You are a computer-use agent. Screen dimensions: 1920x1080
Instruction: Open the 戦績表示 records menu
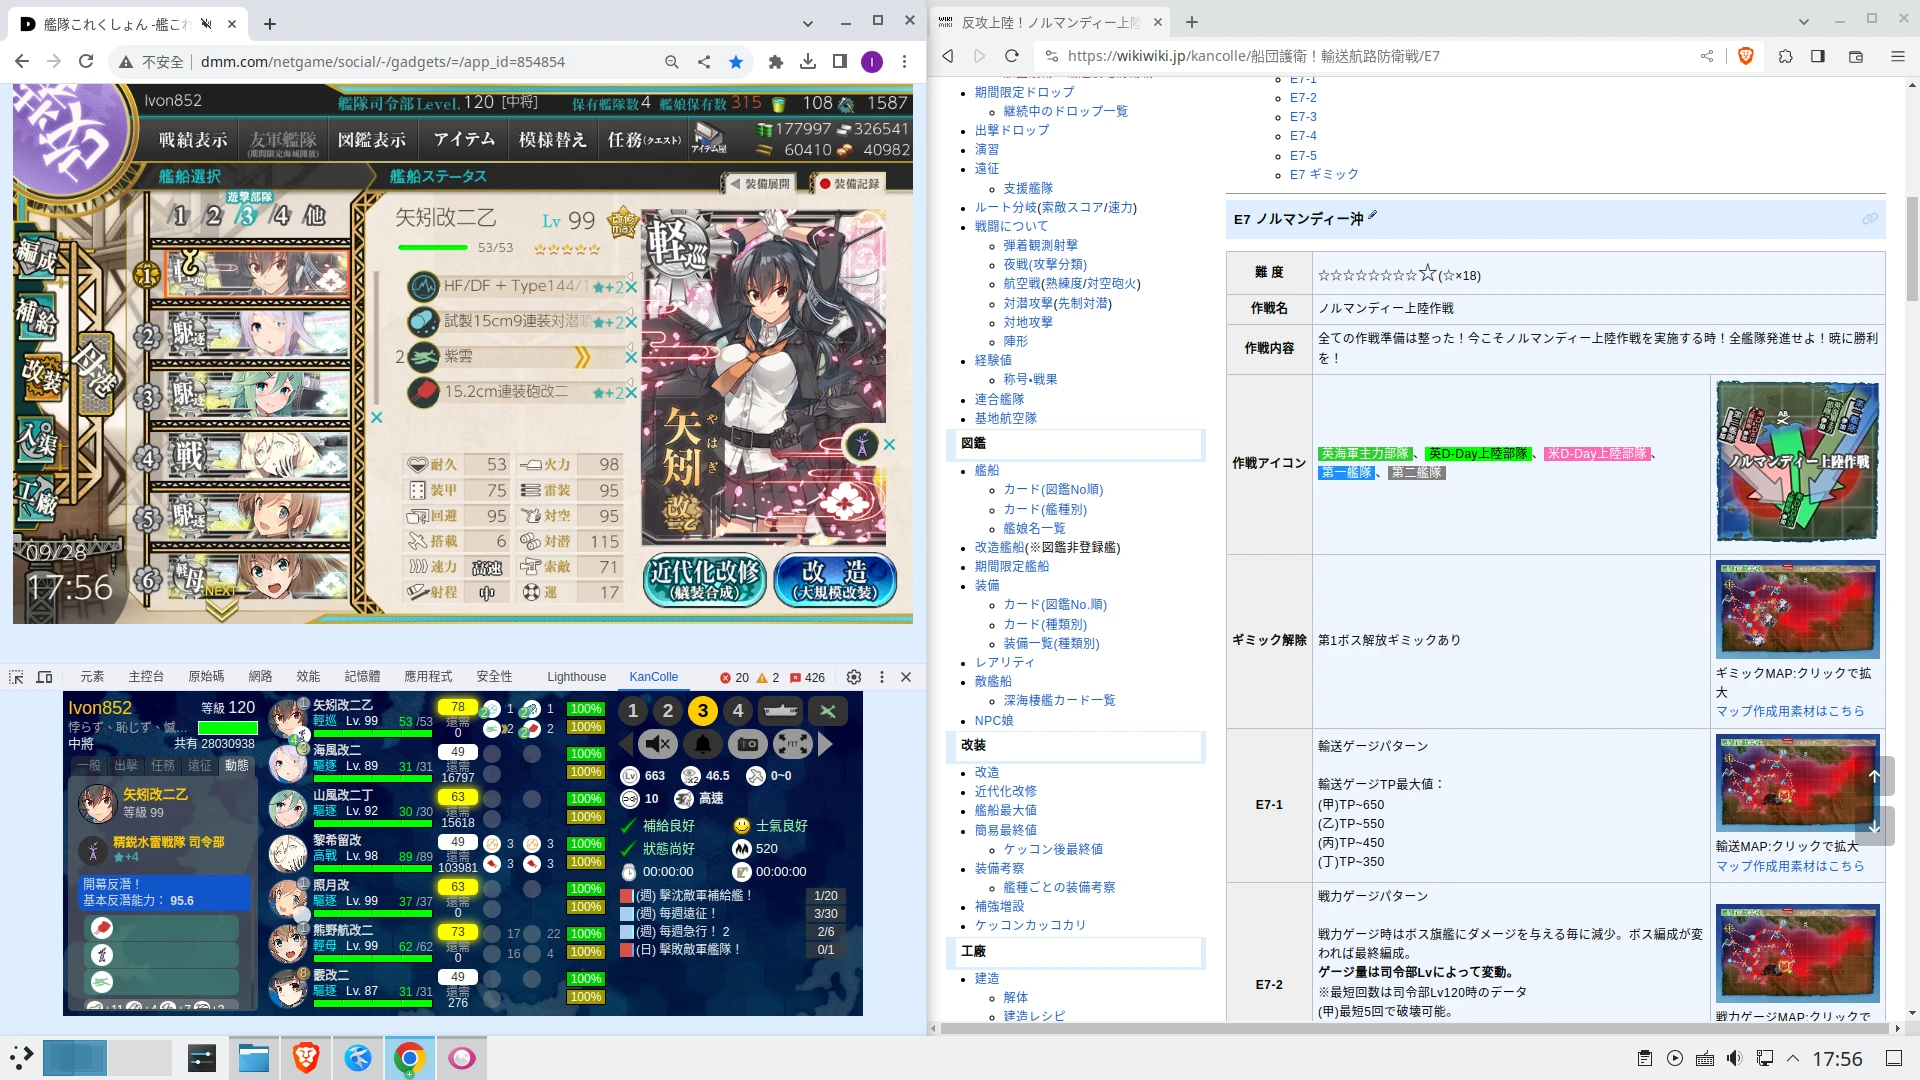(x=193, y=140)
